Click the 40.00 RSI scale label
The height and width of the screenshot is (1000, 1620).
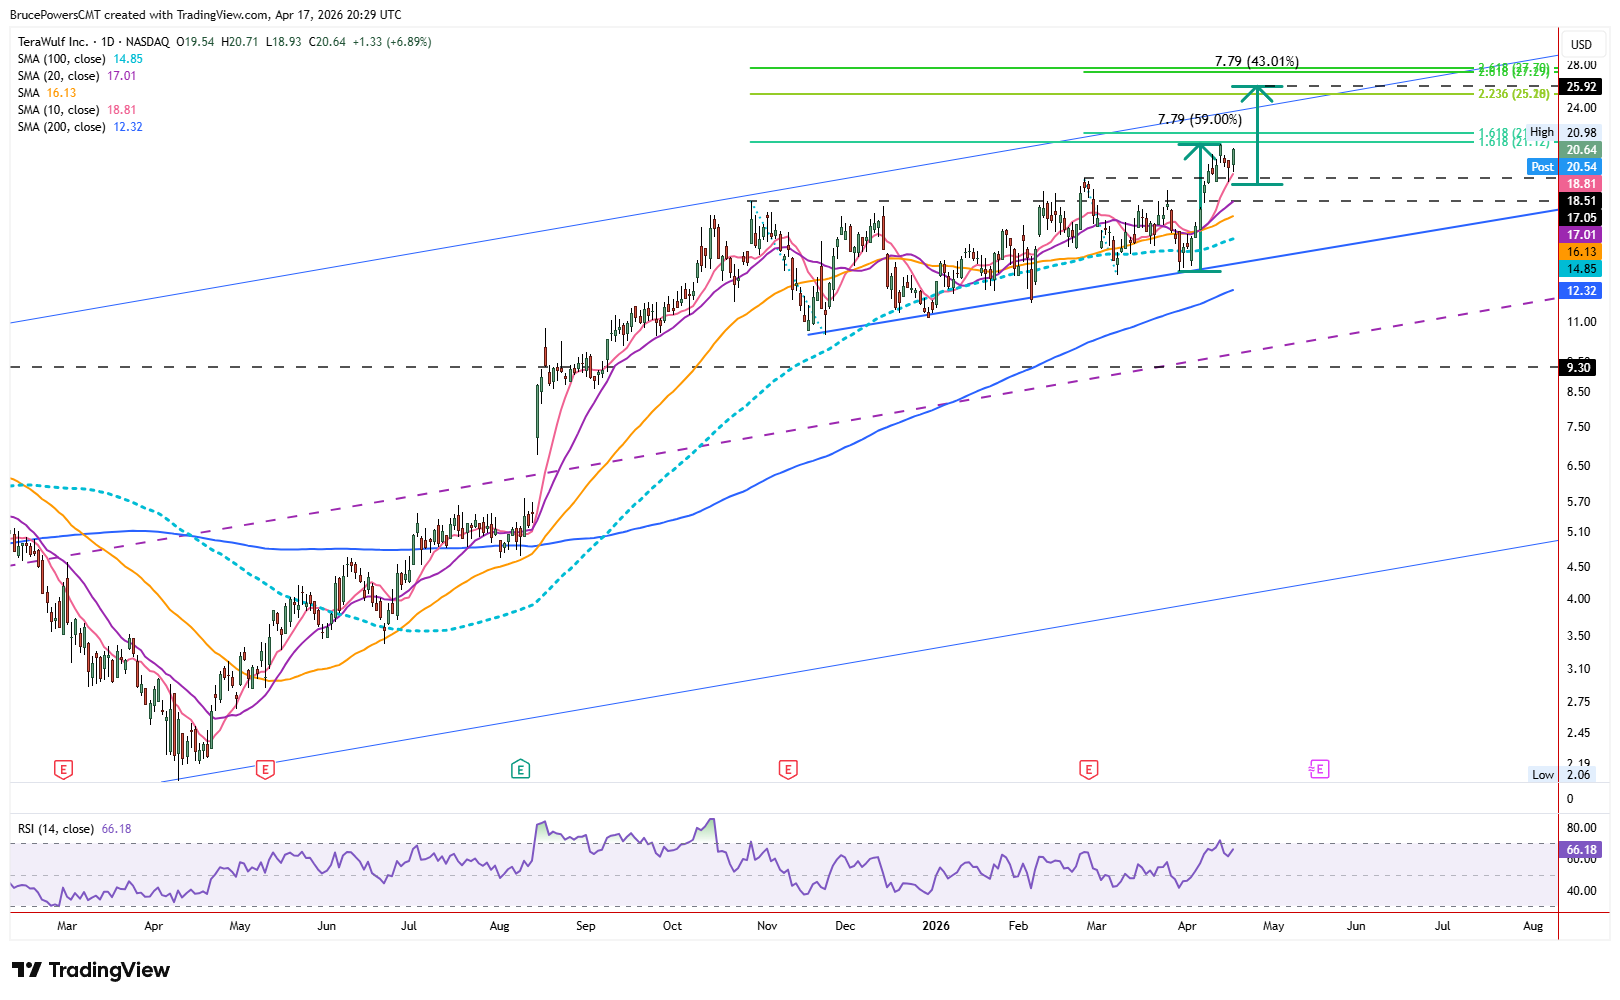point(1582,891)
